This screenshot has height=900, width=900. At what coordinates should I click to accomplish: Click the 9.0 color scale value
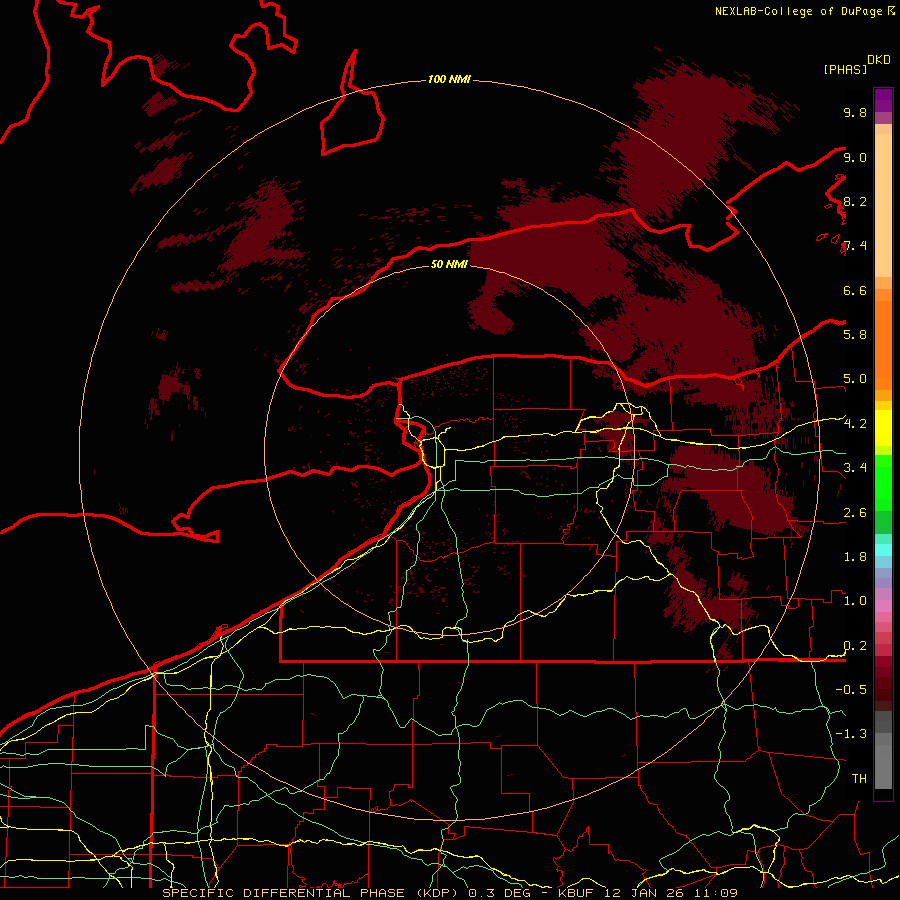tap(855, 157)
